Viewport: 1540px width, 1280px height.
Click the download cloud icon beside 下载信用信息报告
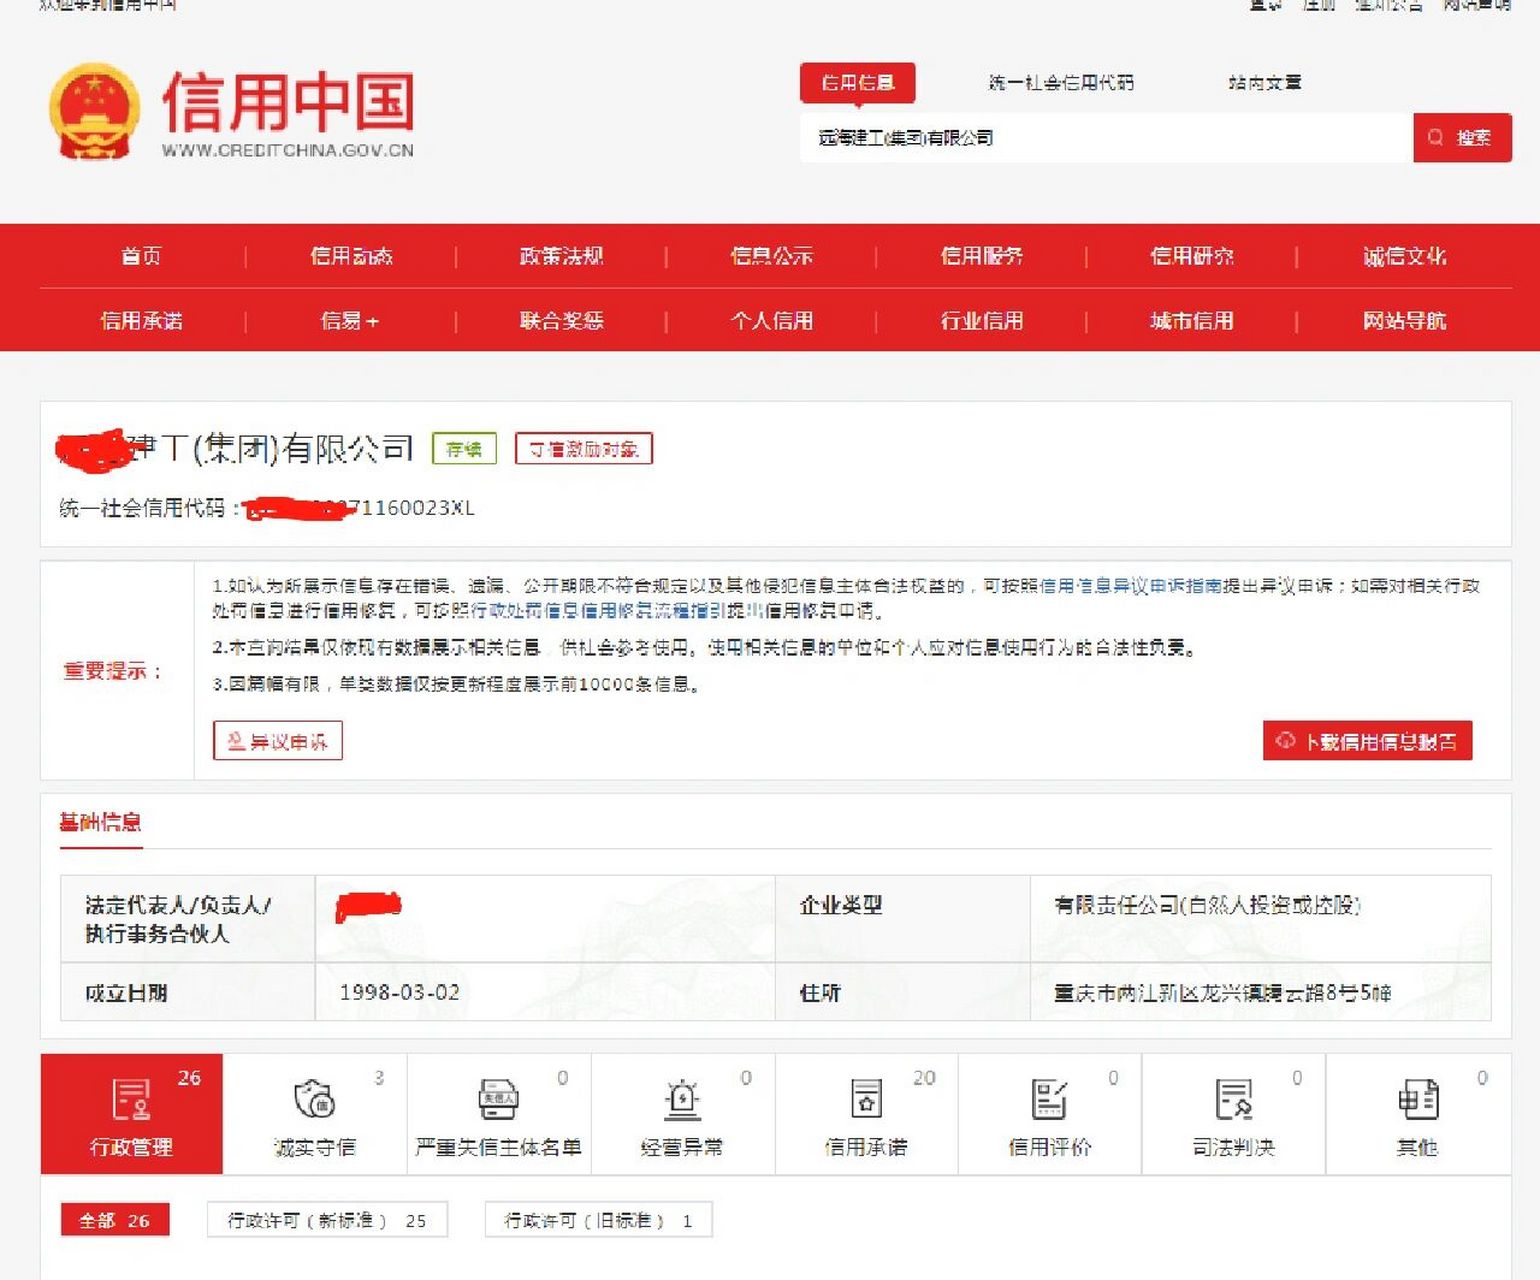point(1285,741)
